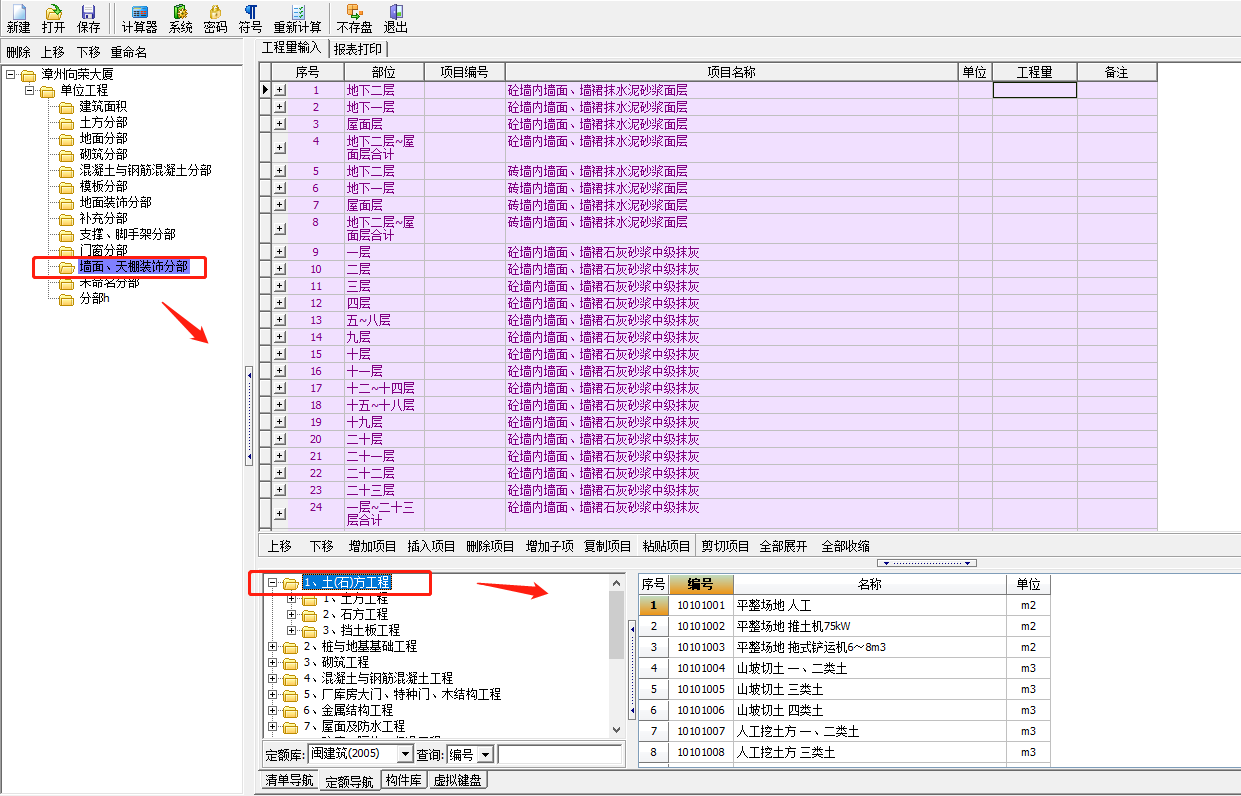Click the 全部展开 button
This screenshot has width=1241, height=796.
click(x=783, y=546)
